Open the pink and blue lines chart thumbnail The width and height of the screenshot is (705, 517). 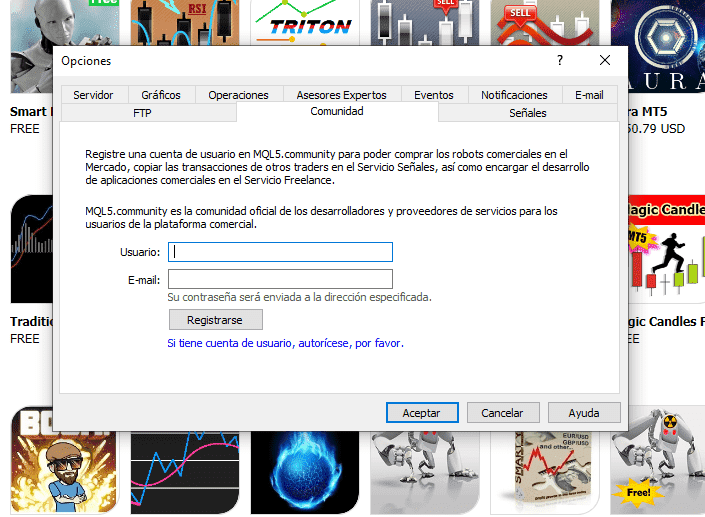point(185,472)
